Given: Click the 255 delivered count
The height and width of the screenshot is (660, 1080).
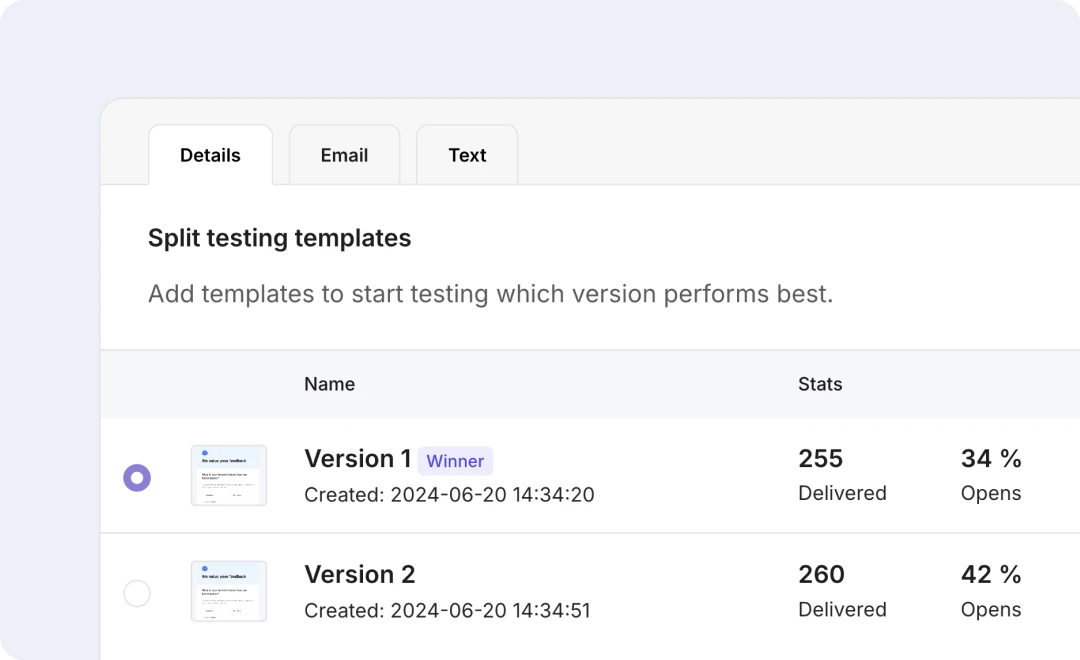Looking at the screenshot, I should tap(820, 459).
